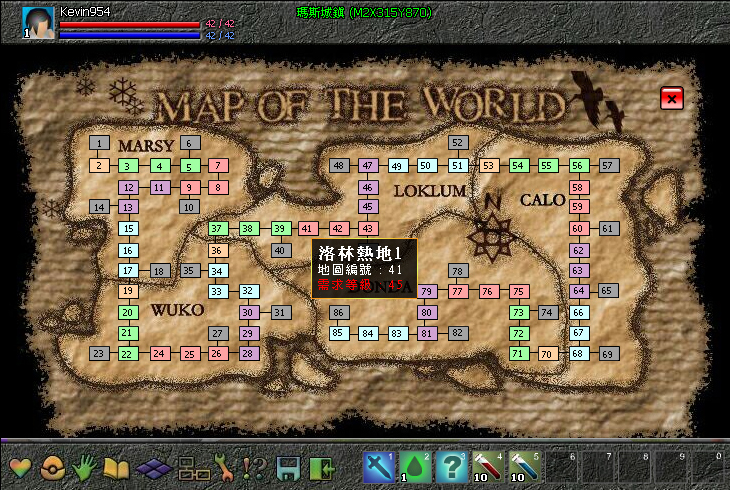This screenshot has height=490, width=730.
Task: Select gray map node 40
Action: [281, 251]
